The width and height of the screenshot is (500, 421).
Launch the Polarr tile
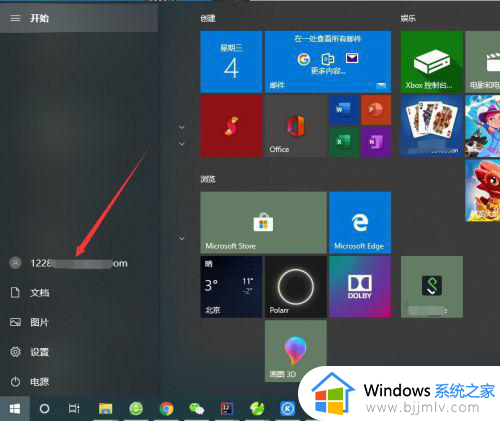pyautogui.click(x=296, y=287)
